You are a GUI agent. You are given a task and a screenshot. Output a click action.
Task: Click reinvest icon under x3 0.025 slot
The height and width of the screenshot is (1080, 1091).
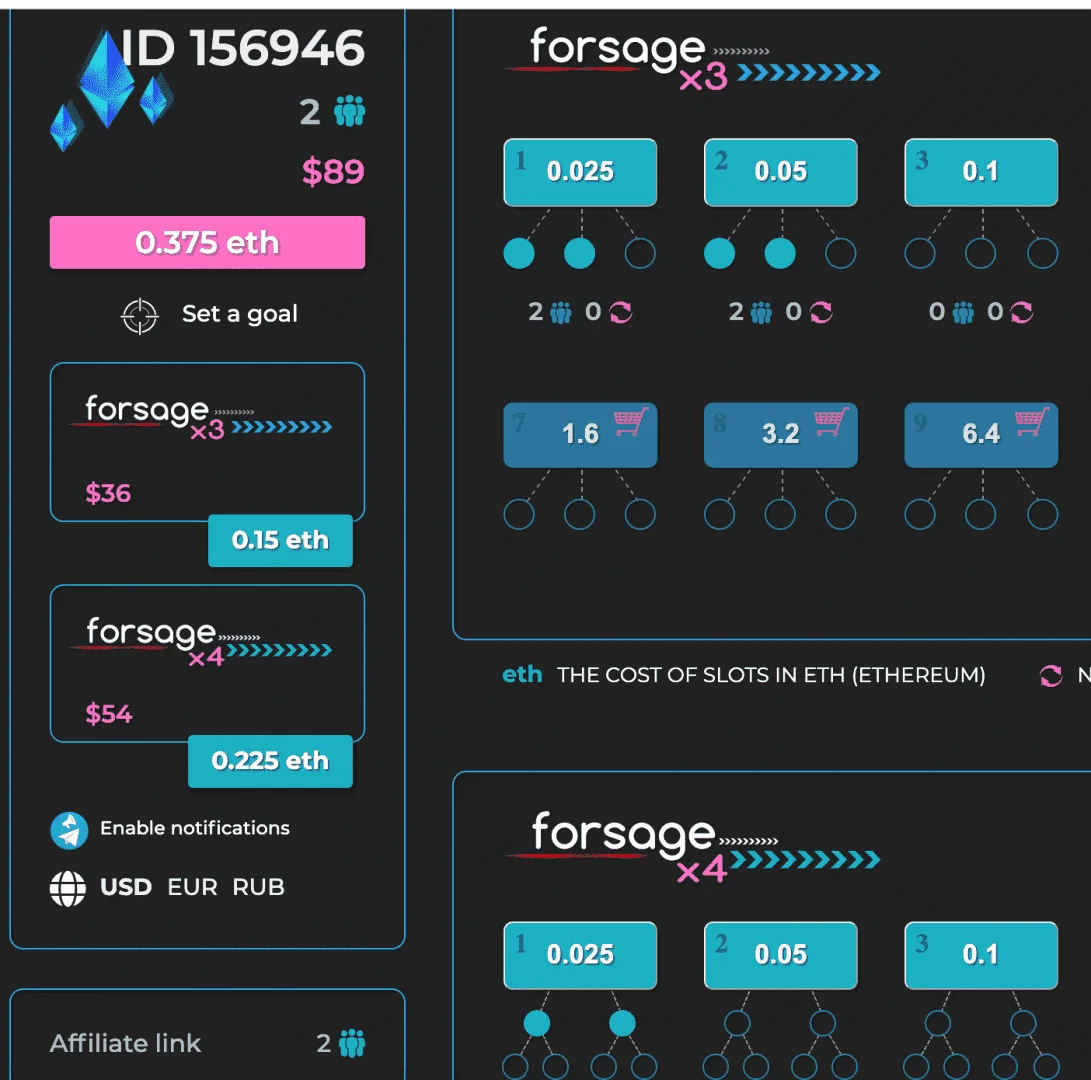pyautogui.click(x=621, y=312)
